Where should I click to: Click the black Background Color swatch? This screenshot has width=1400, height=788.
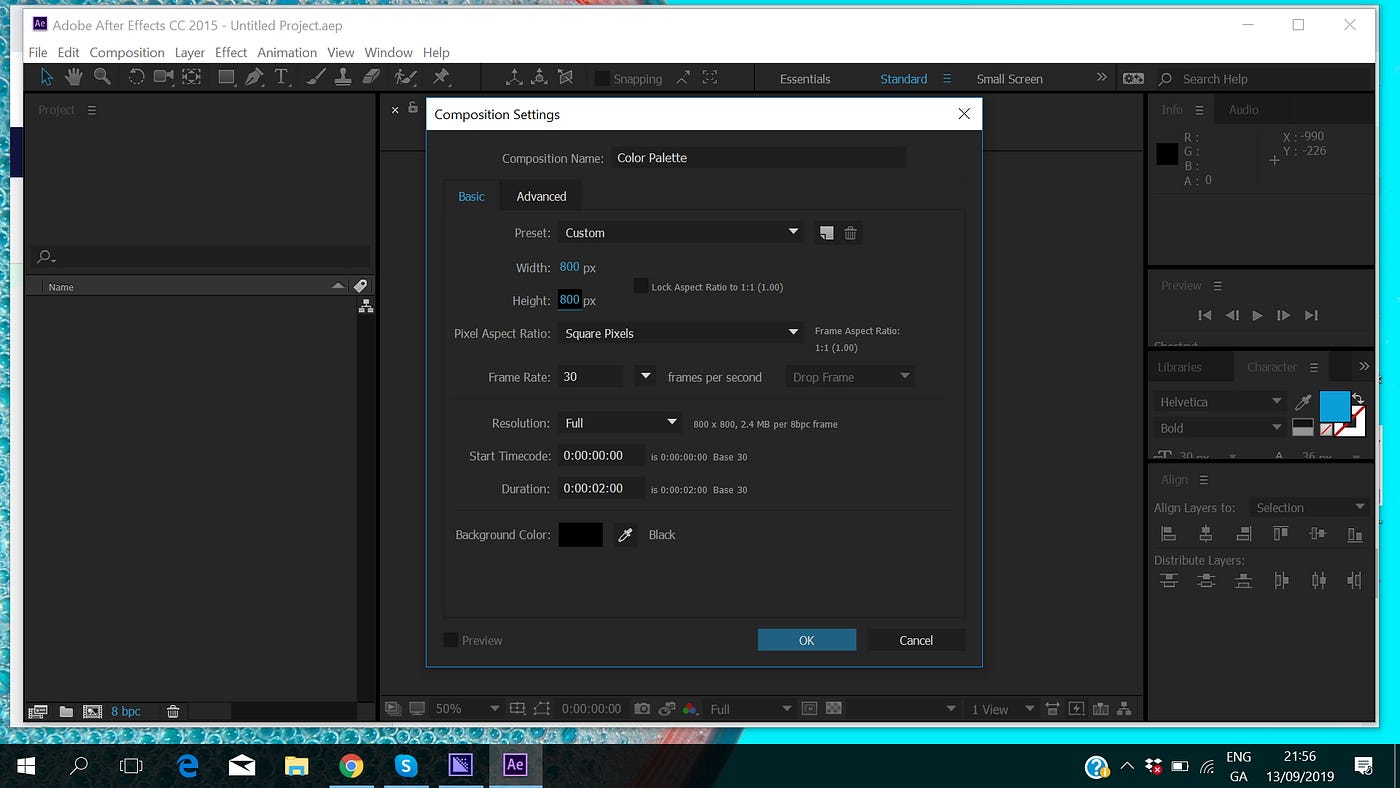(581, 535)
